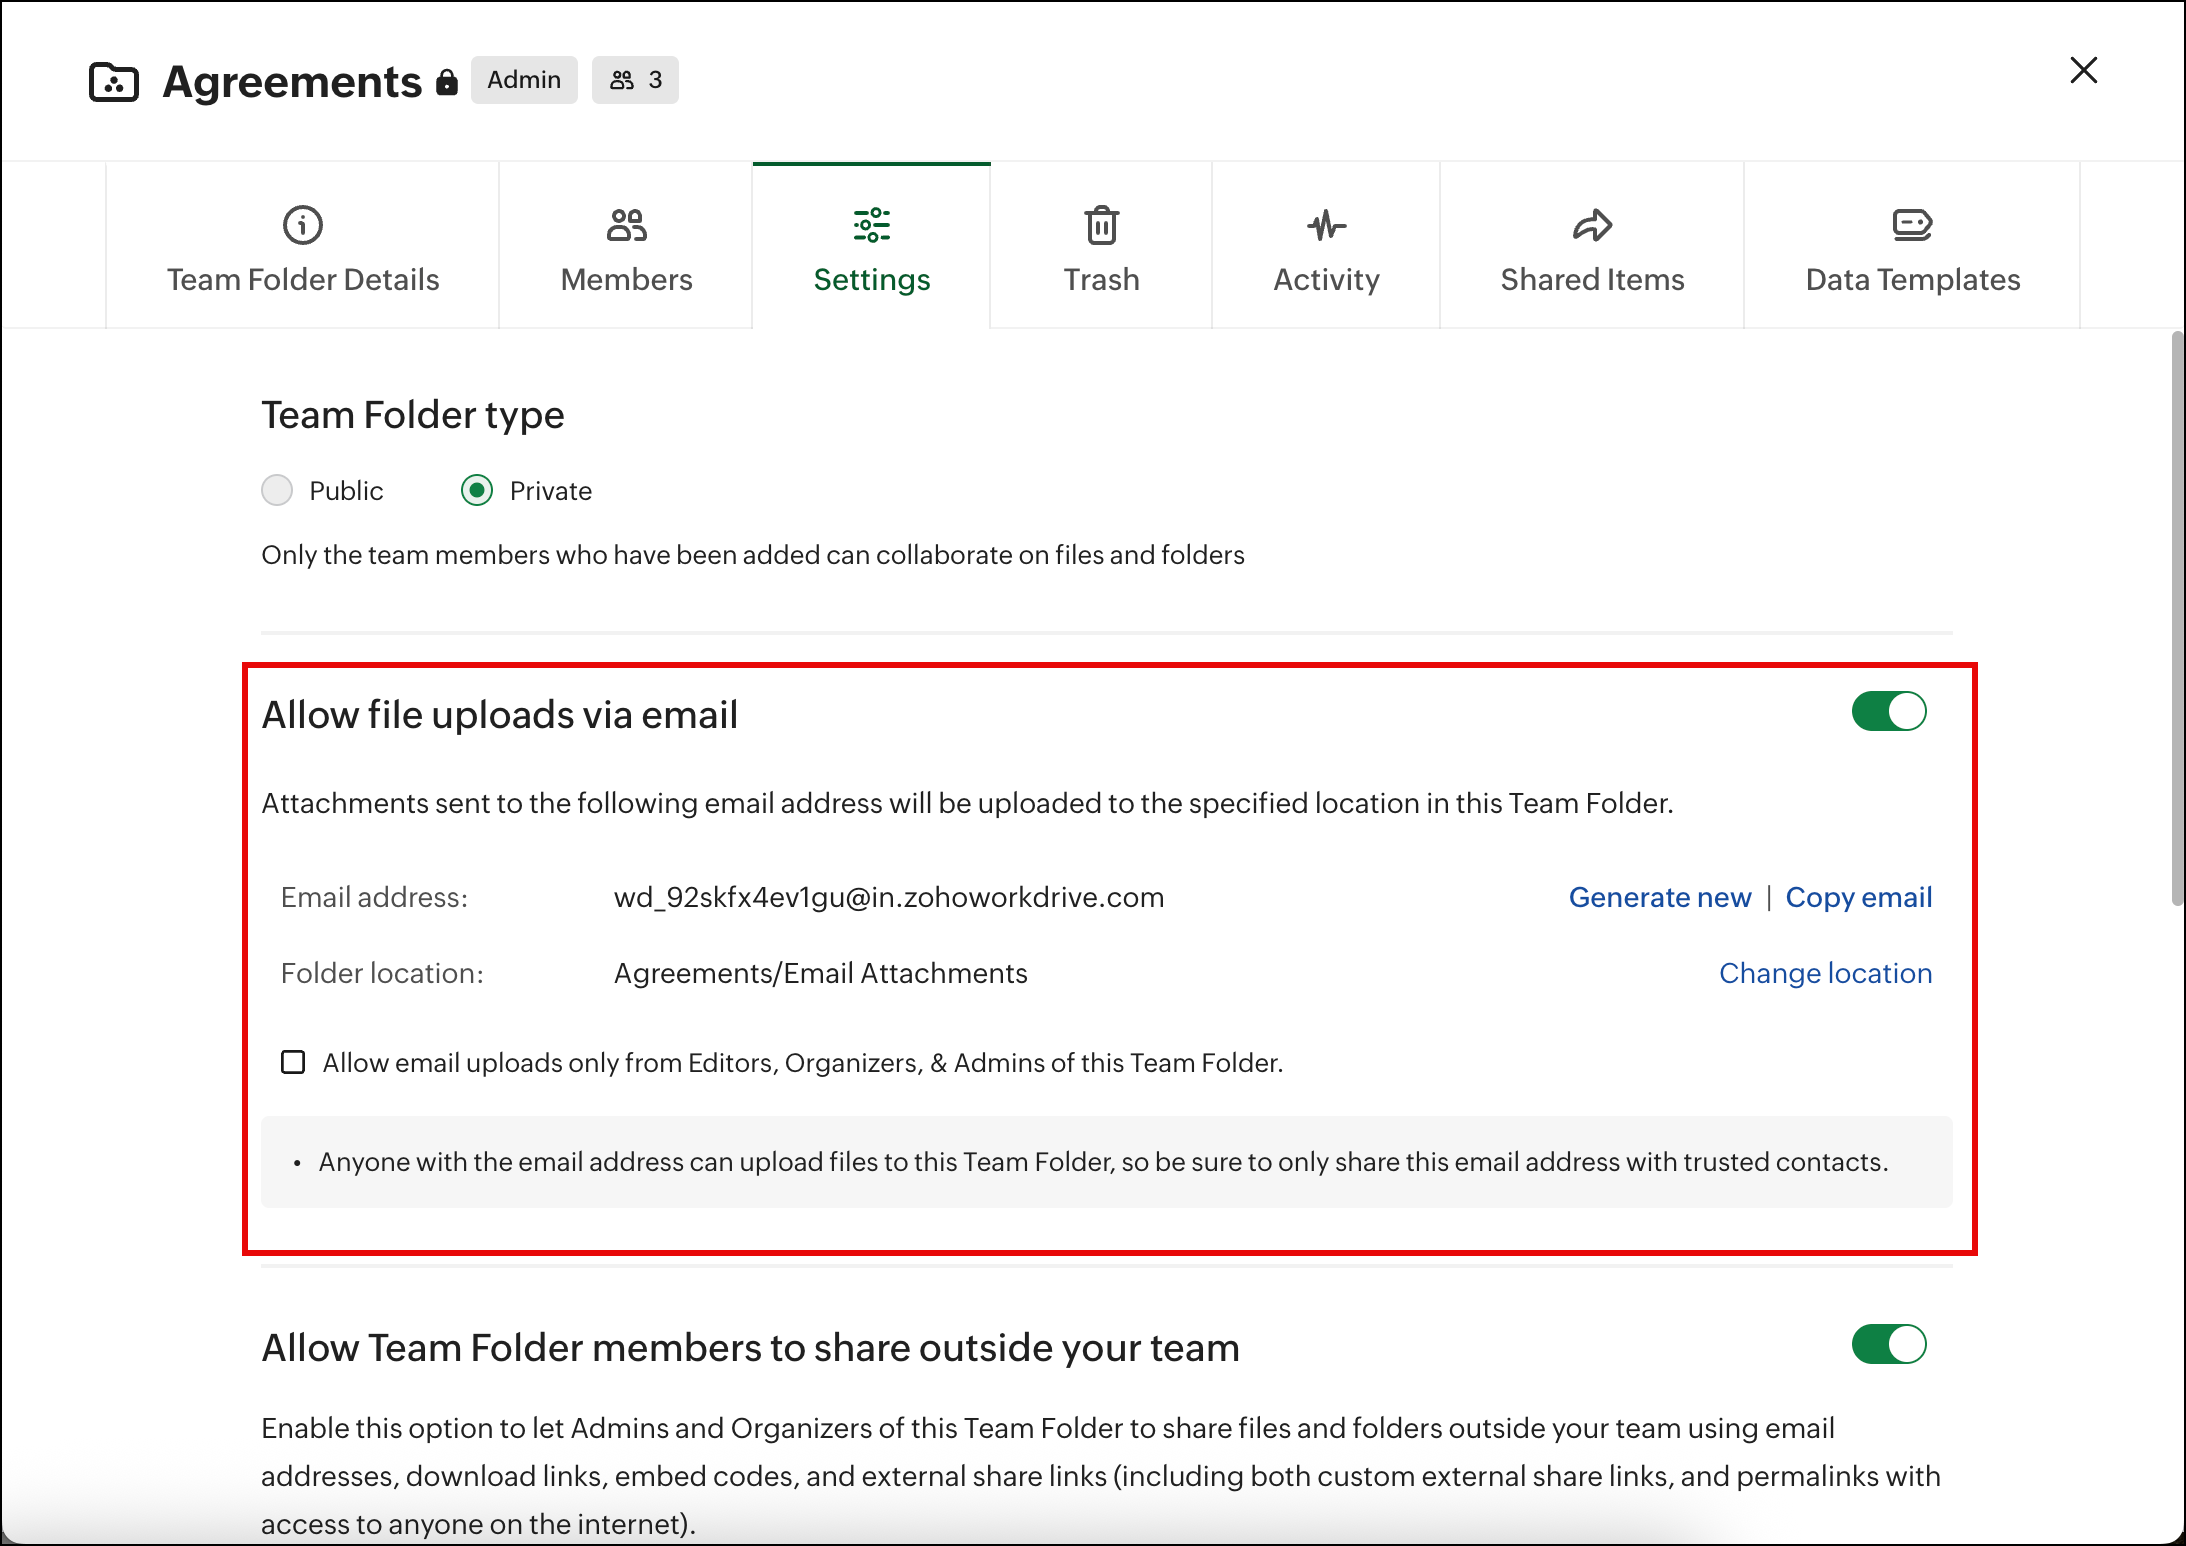This screenshot has width=2186, height=1546.
Task: Disable the Allow file uploads via email toggle
Action: (1888, 712)
